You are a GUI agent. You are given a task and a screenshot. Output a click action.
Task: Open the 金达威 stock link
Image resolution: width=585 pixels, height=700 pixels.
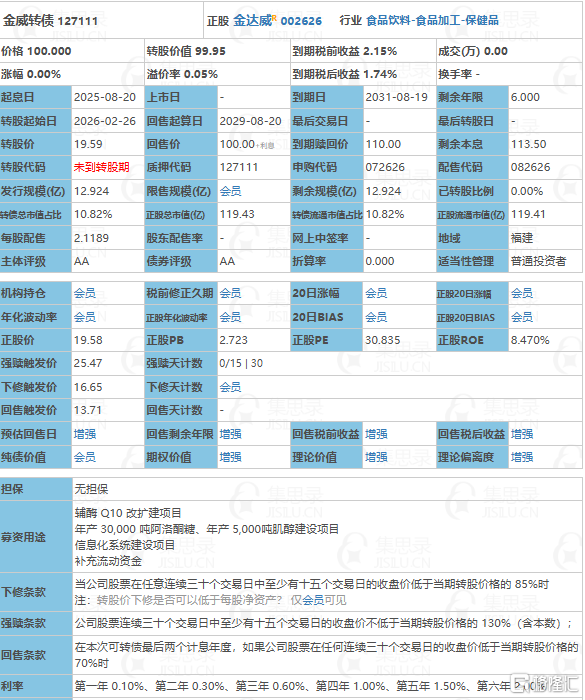252,21
